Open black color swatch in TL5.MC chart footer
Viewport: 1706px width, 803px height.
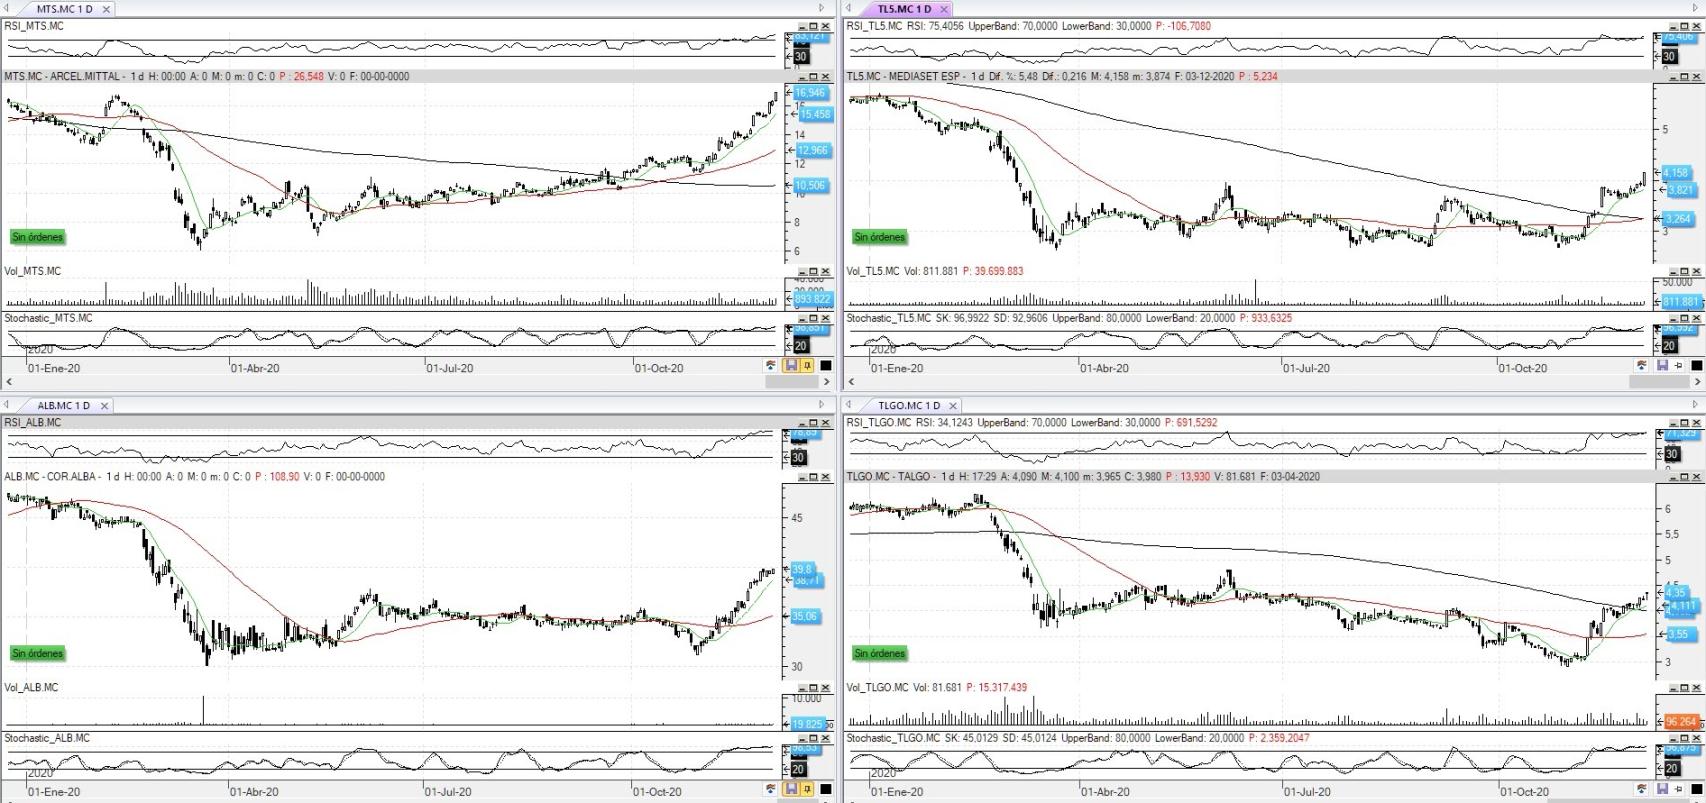pyautogui.click(x=1697, y=366)
